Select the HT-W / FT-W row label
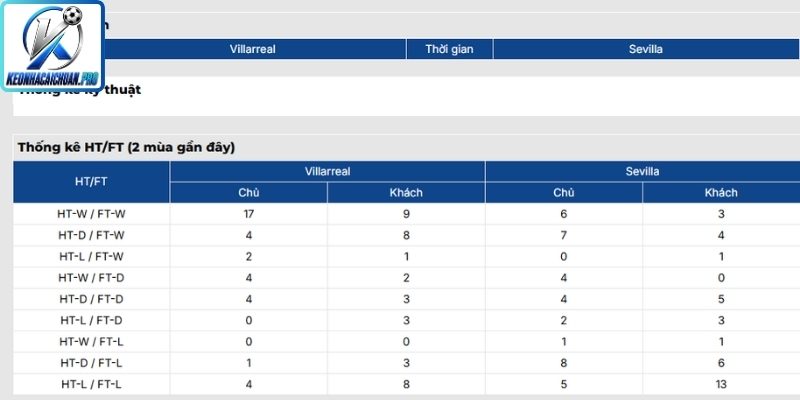This screenshot has height=400, width=800. pos(91,214)
